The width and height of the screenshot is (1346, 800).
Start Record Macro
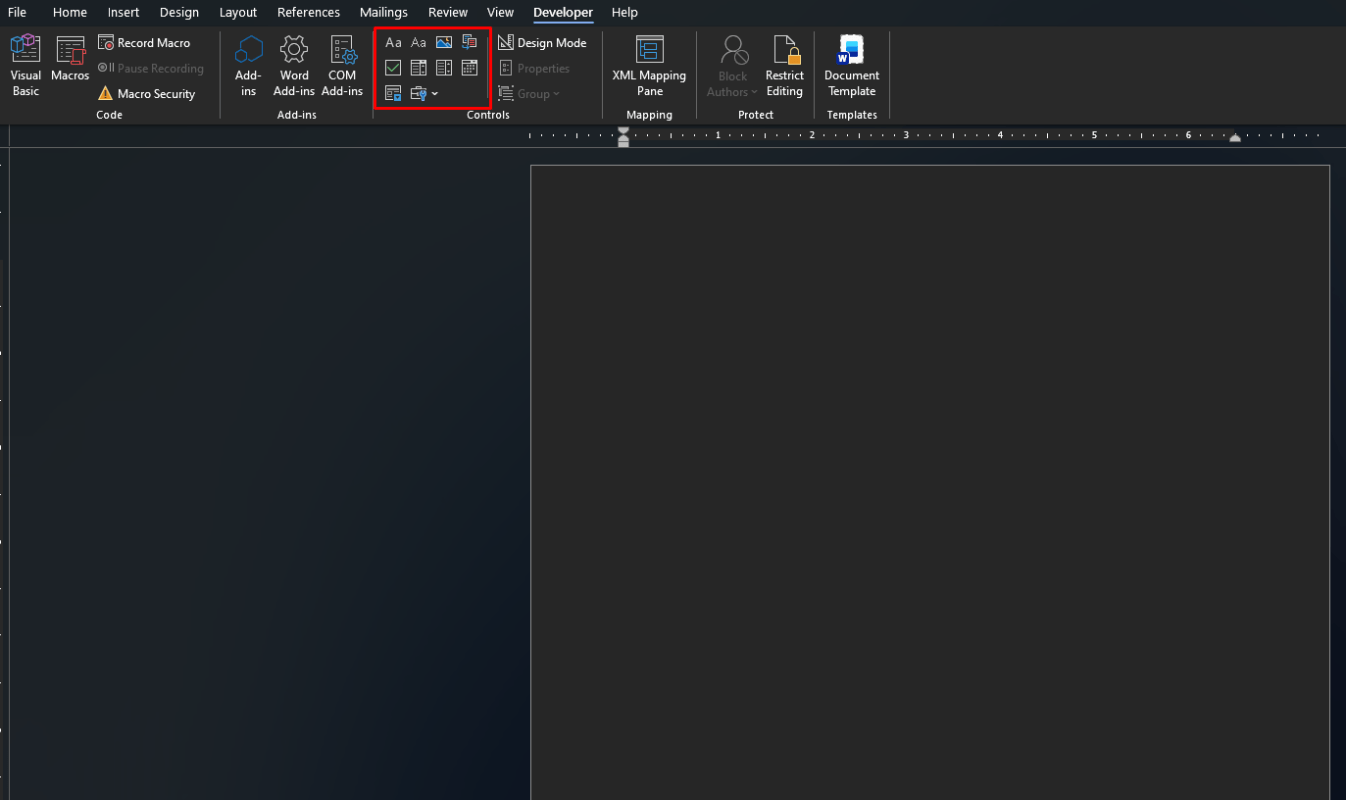click(x=144, y=43)
